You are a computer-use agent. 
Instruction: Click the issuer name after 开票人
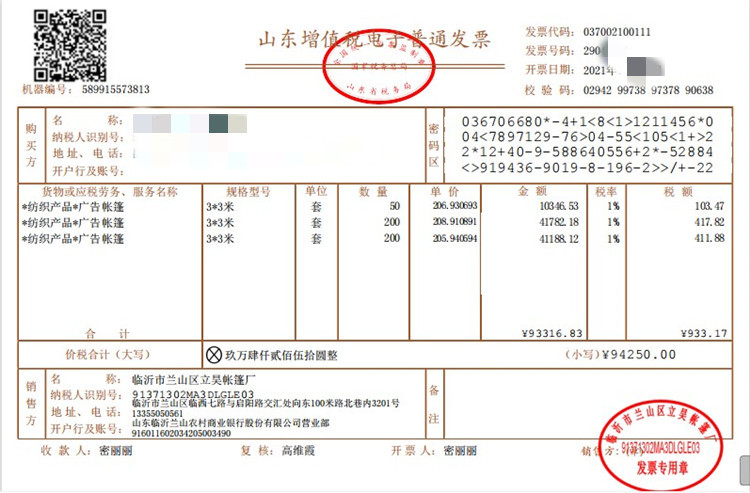pyautogui.click(x=460, y=450)
